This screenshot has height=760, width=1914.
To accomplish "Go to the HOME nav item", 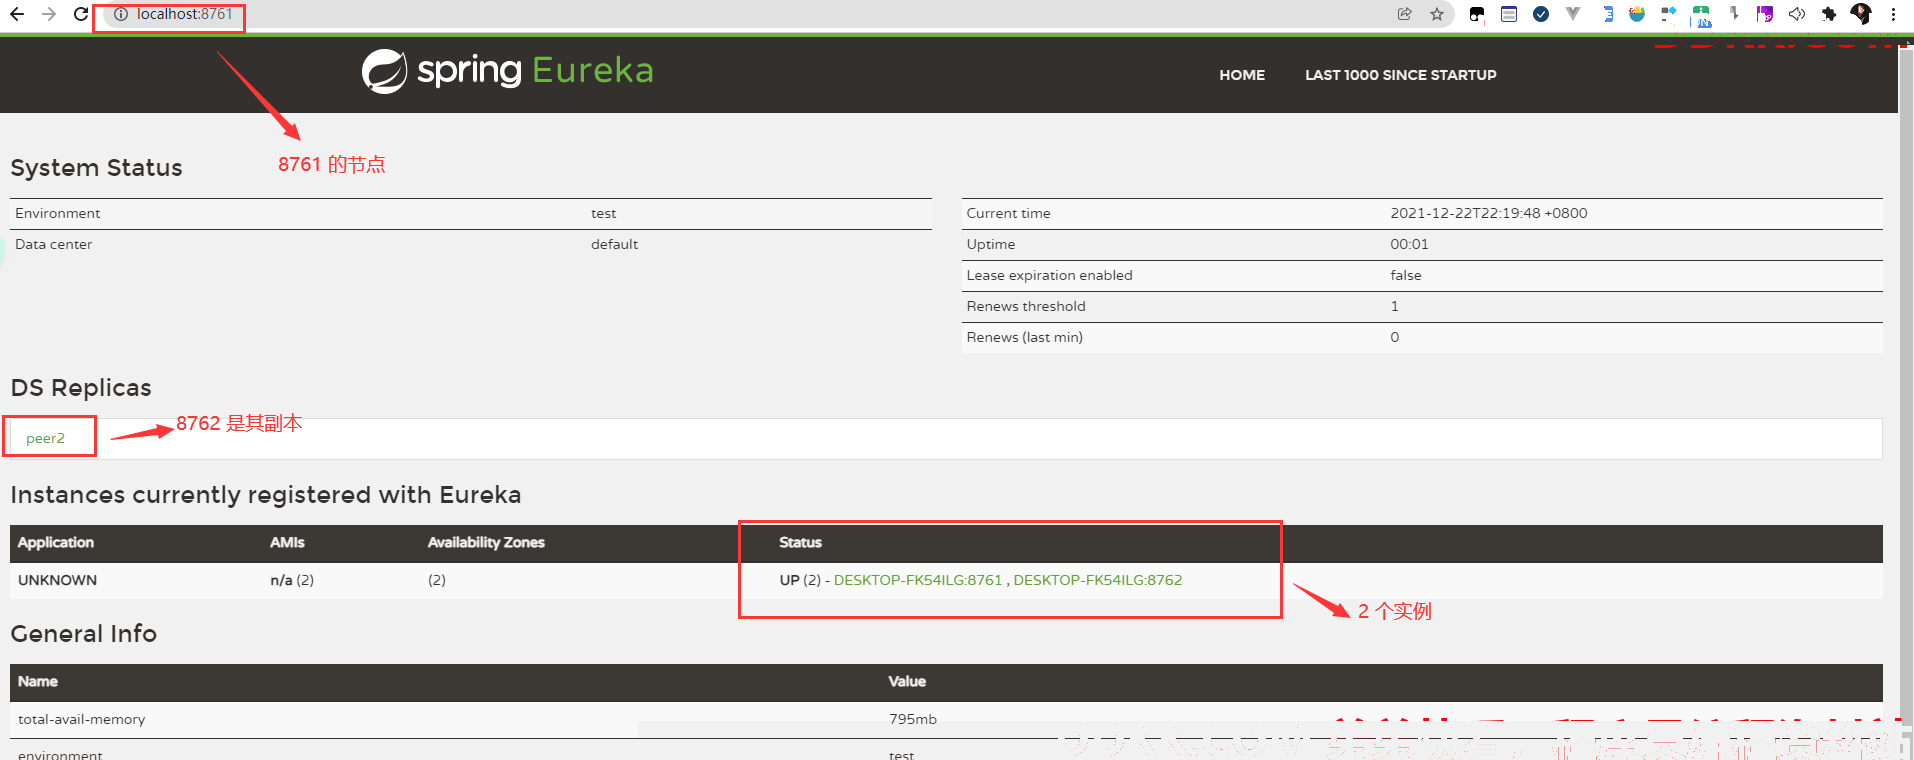I will coord(1242,75).
